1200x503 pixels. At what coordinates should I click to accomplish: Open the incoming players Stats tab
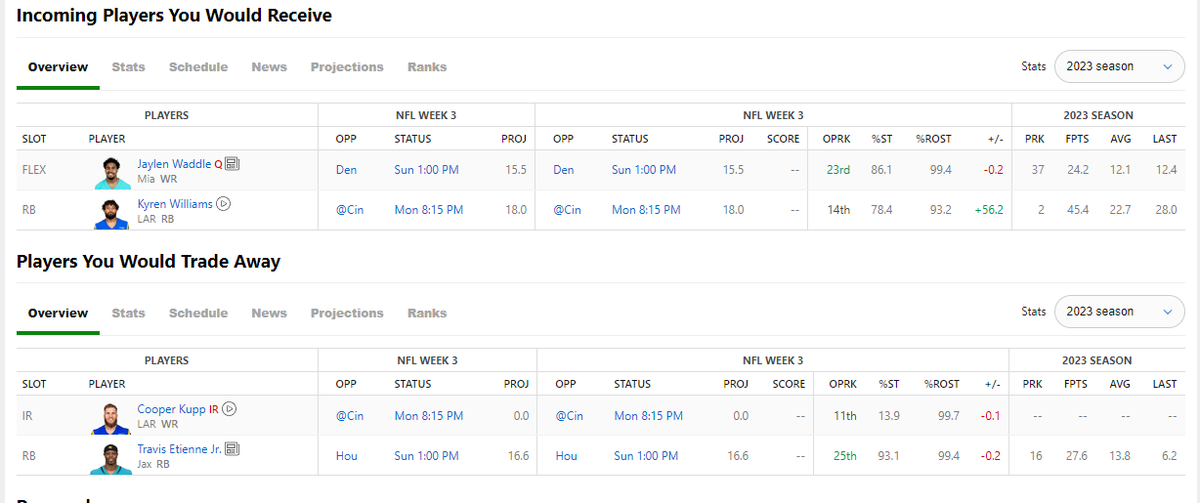128,67
